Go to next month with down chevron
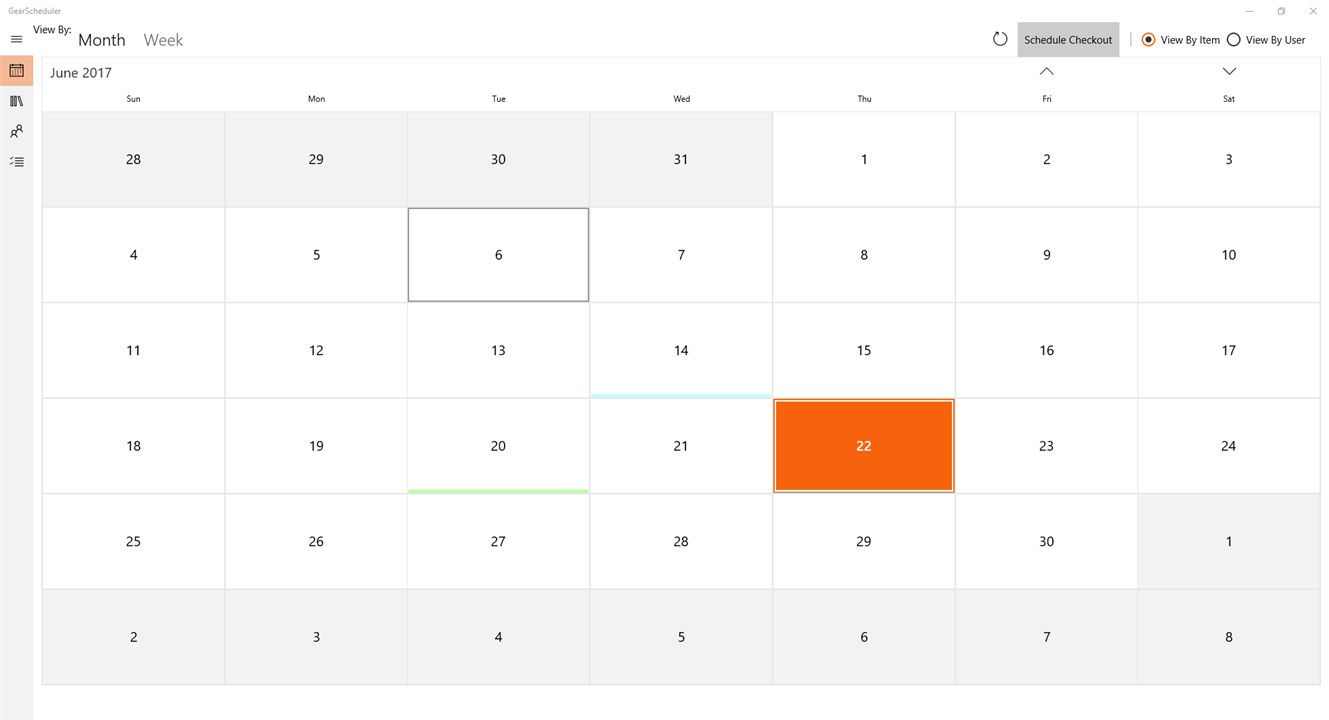The width and height of the screenshot is (1329, 720). click(1229, 71)
